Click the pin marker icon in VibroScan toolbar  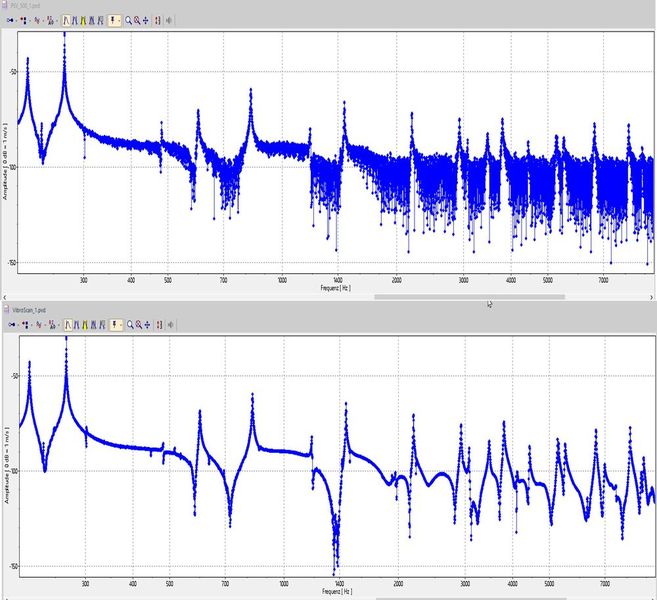click(114, 325)
